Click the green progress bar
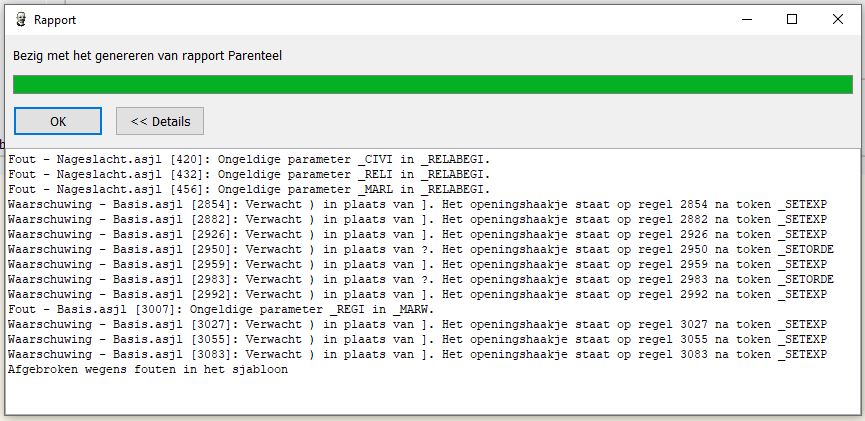The image size is (865, 421). (432, 84)
